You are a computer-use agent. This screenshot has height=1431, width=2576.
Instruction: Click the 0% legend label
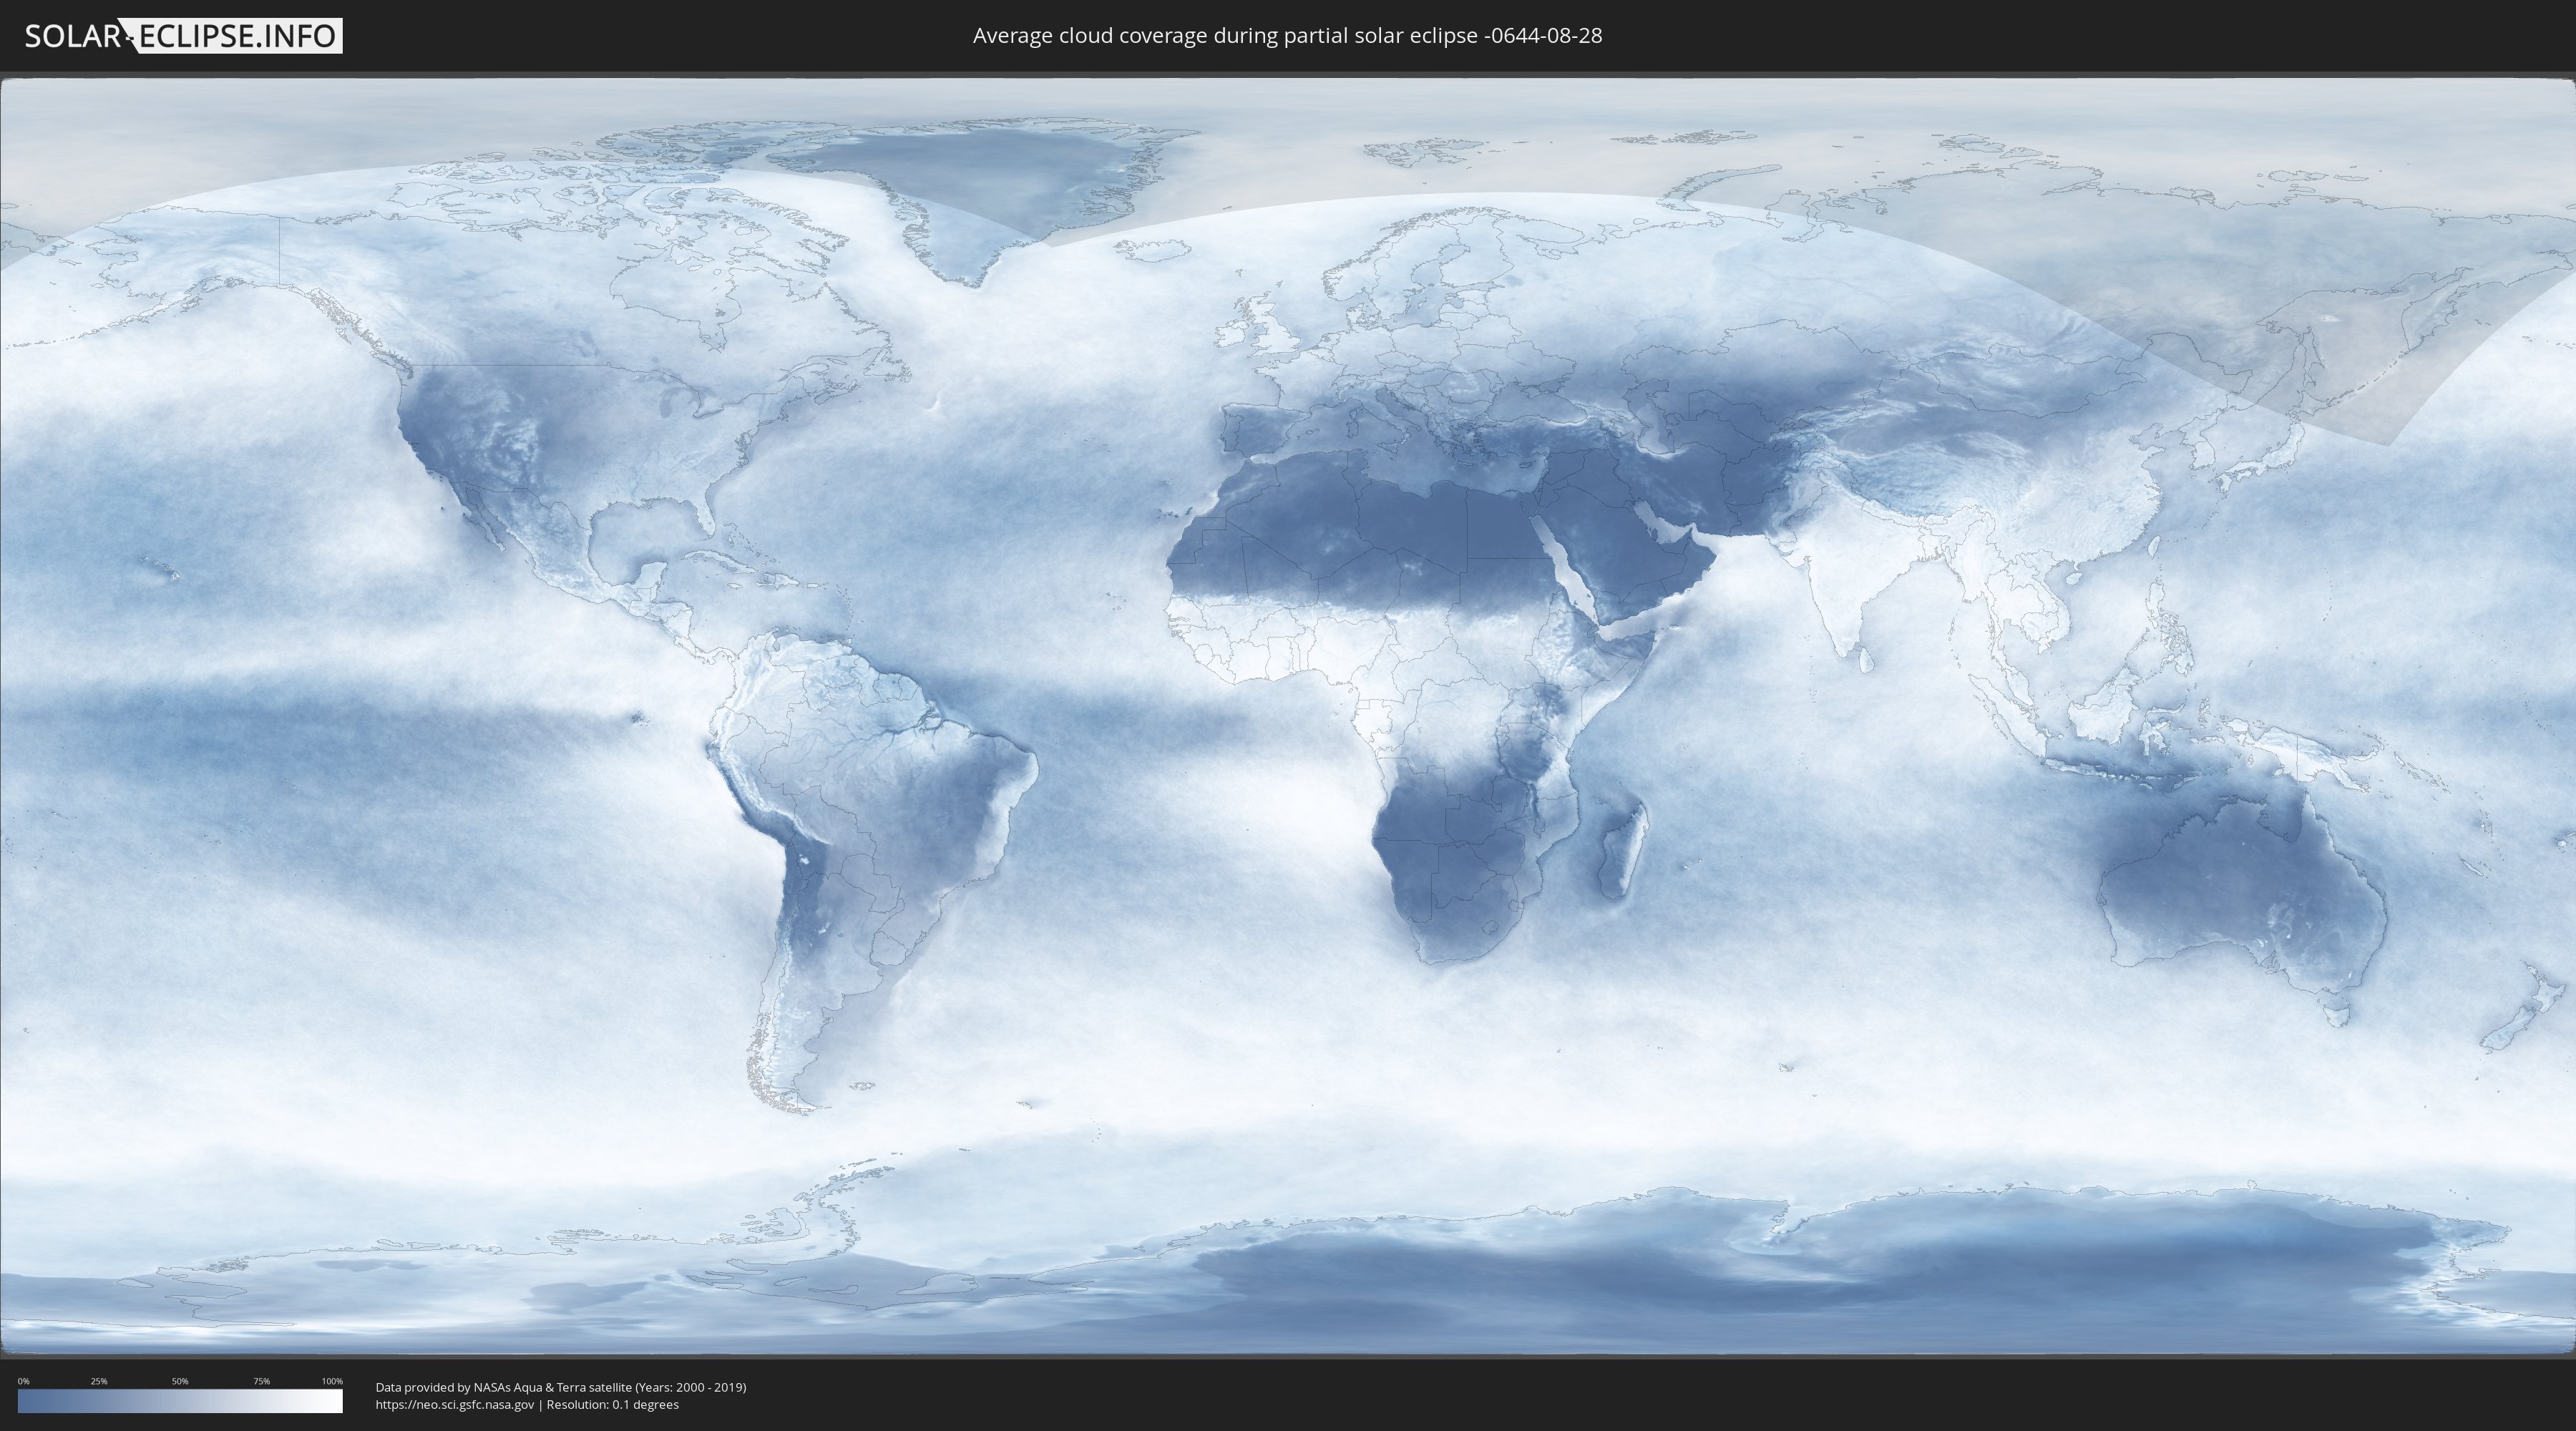[24, 1381]
